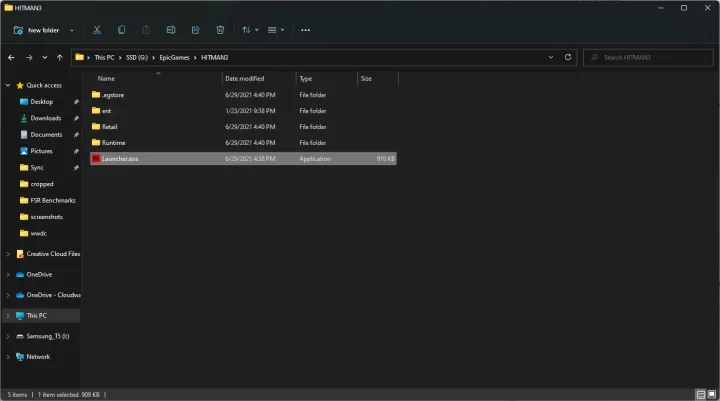
Task: Click the pin icon beside Desktop
Action: (x=76, y=102)
